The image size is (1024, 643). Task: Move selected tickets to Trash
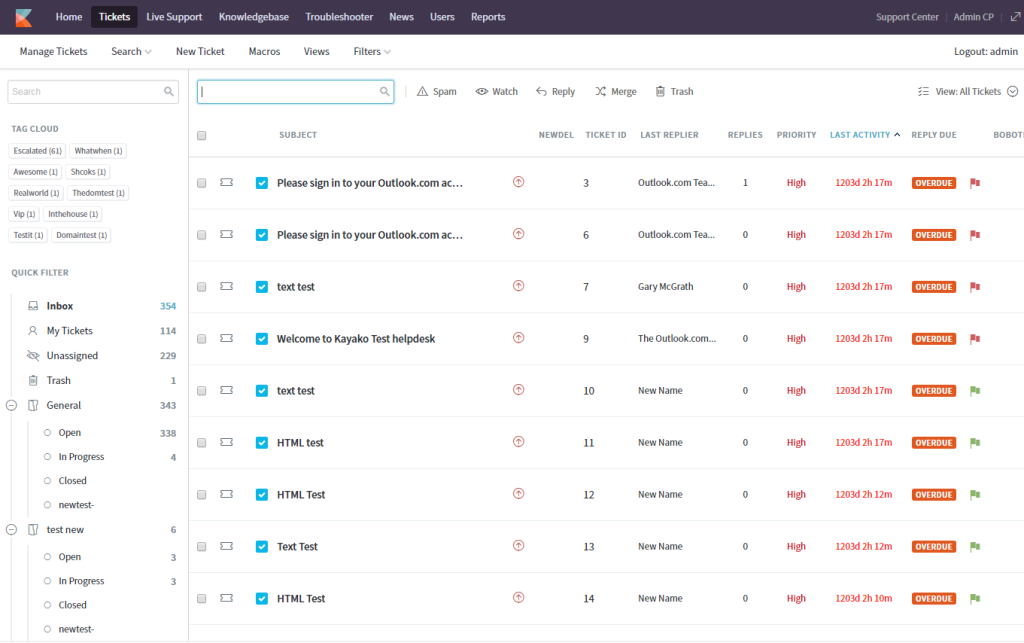tap(675, 91)
